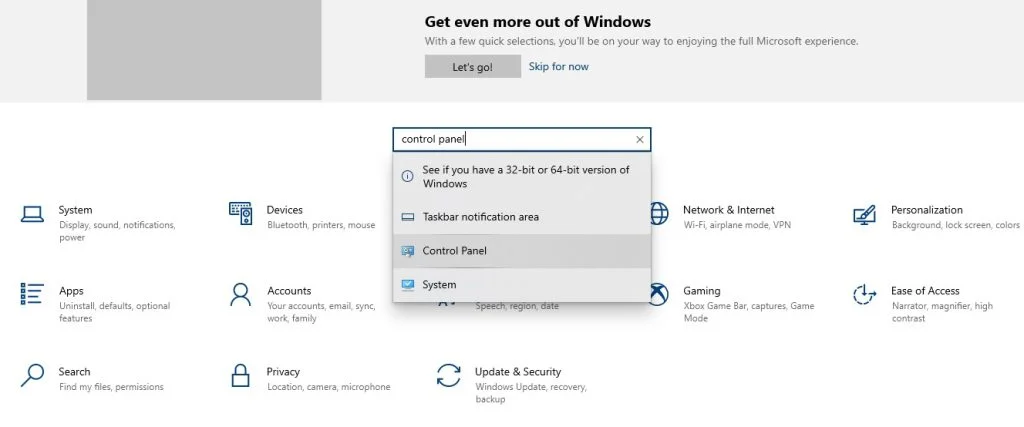Screen dimensions: 1024x427
Task: Open the Search magnifier icon
Action: pos(32,375)
